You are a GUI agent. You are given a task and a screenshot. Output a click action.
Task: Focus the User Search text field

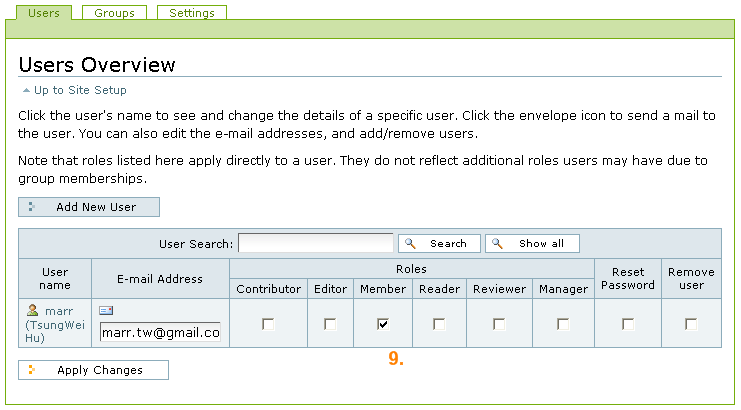(316, 243)
